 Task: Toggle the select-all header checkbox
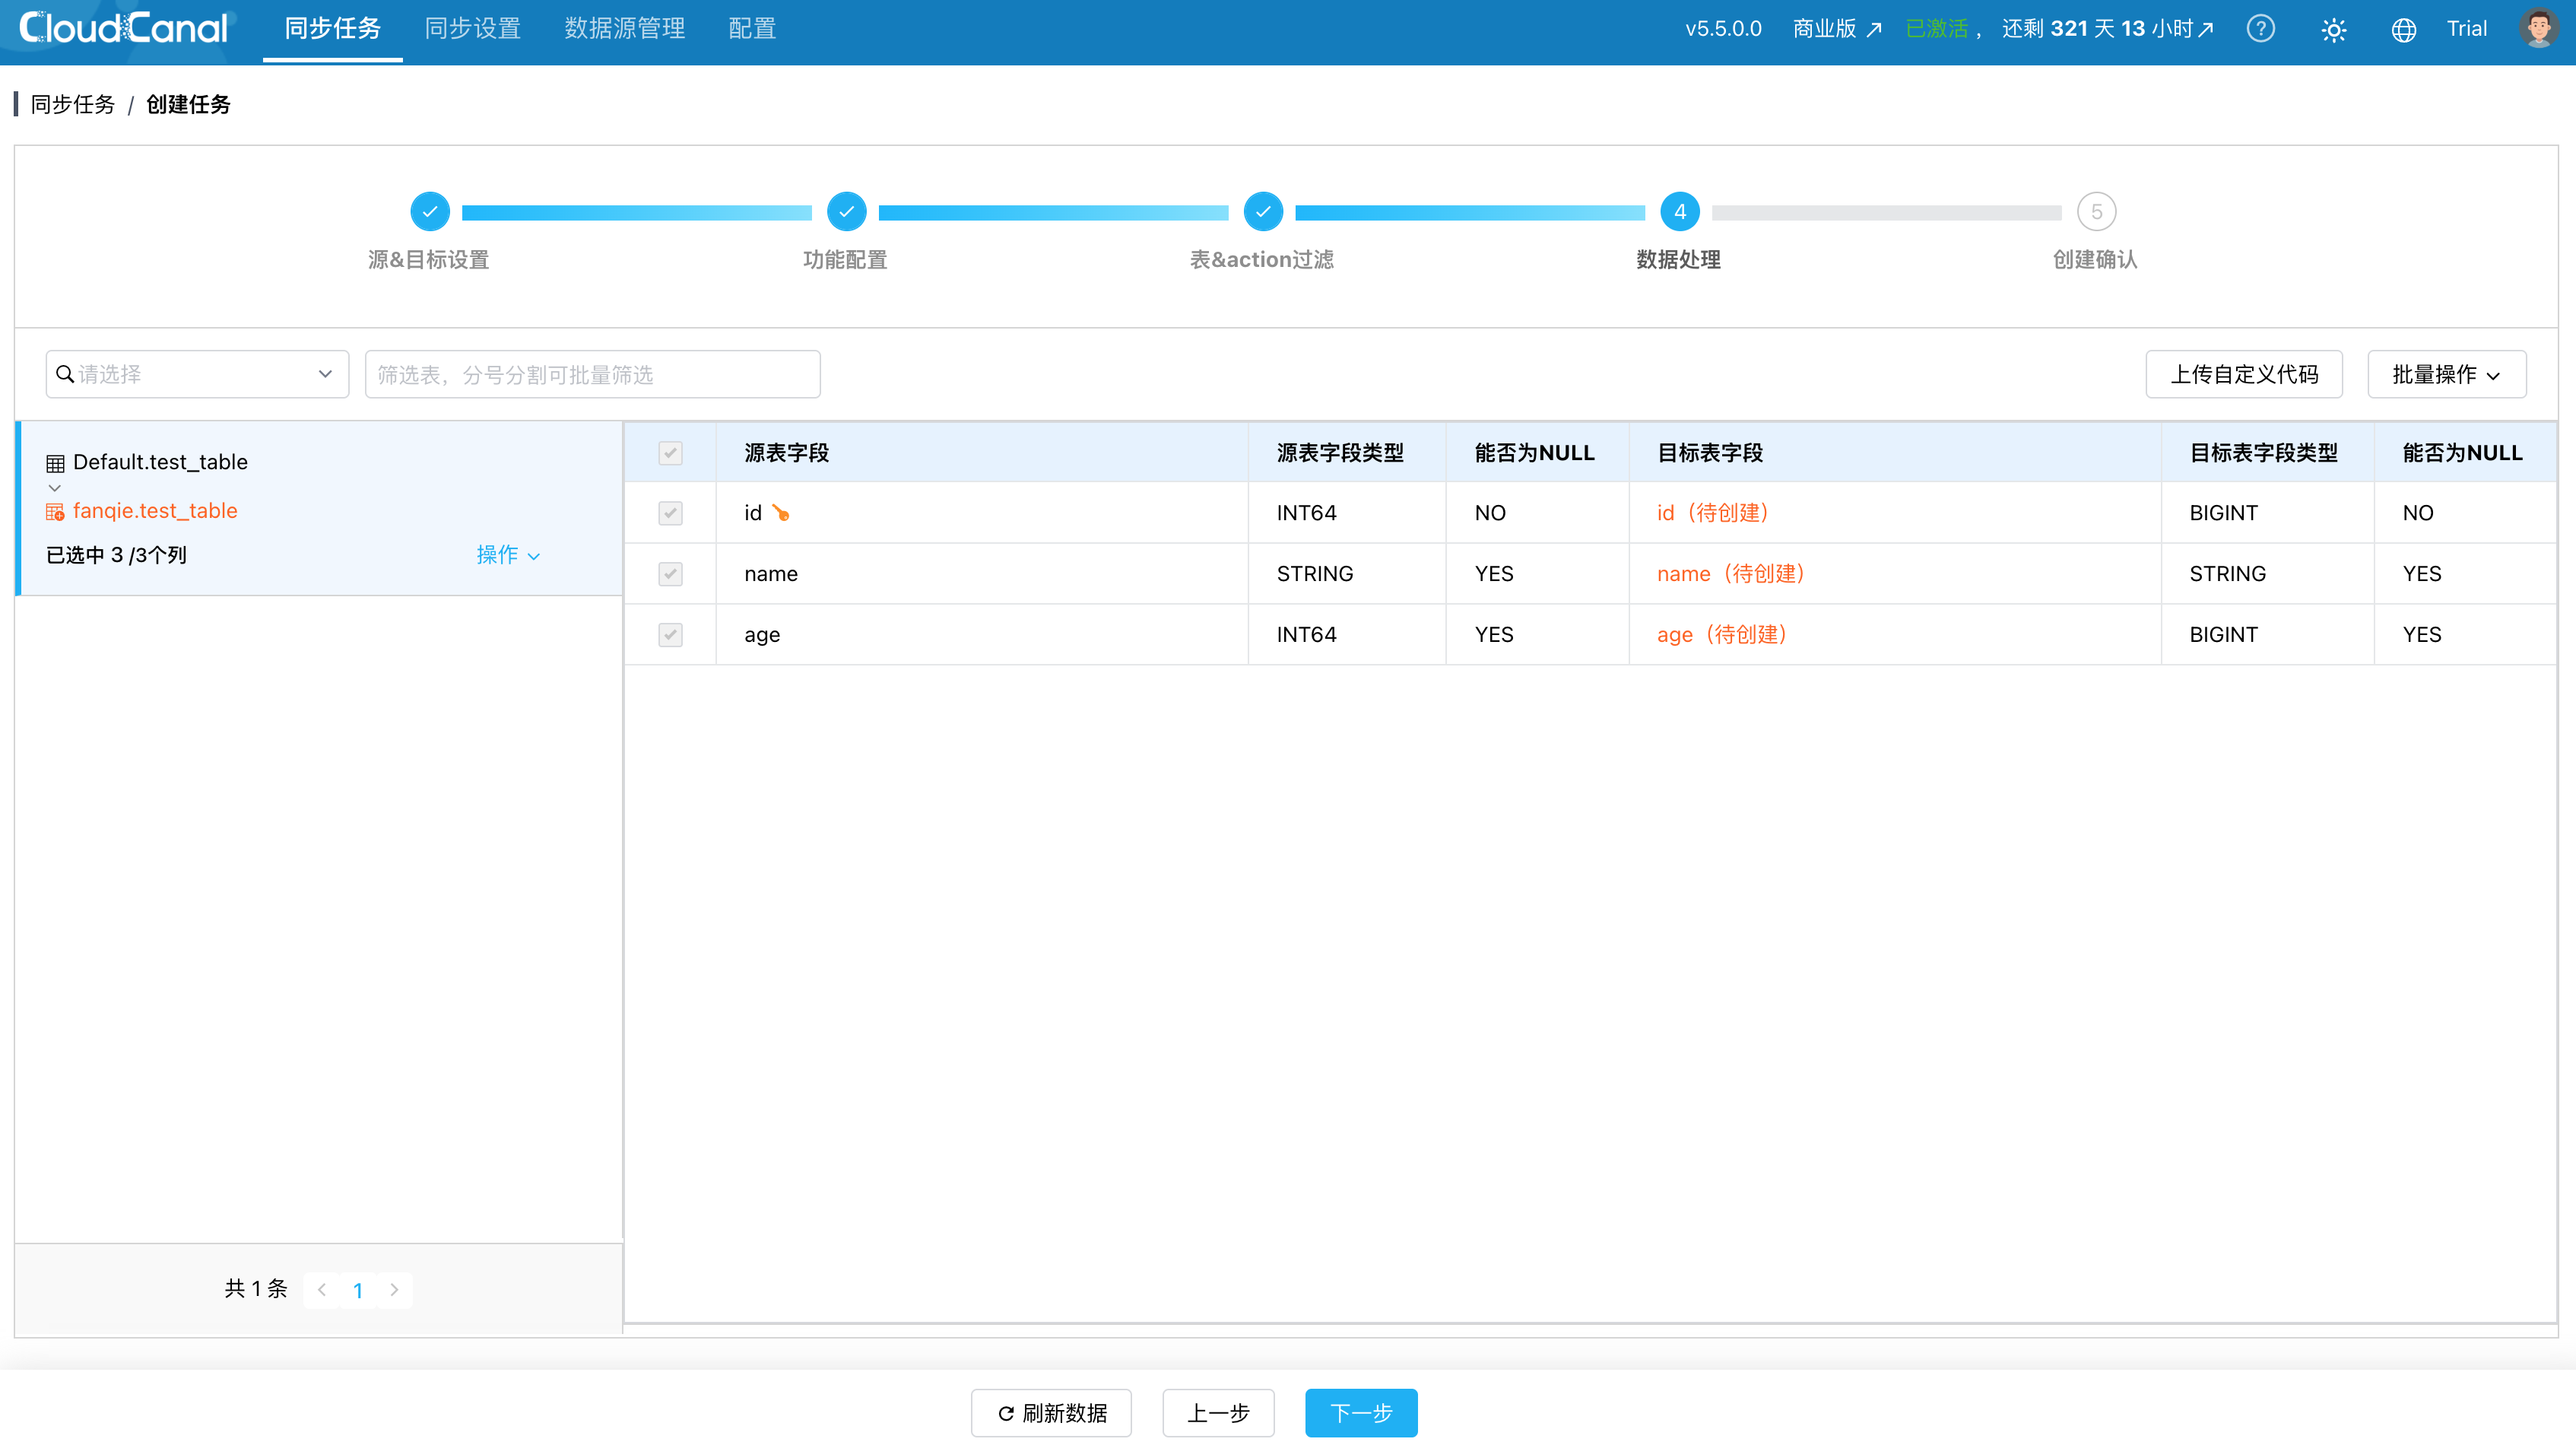coord(670,453)
